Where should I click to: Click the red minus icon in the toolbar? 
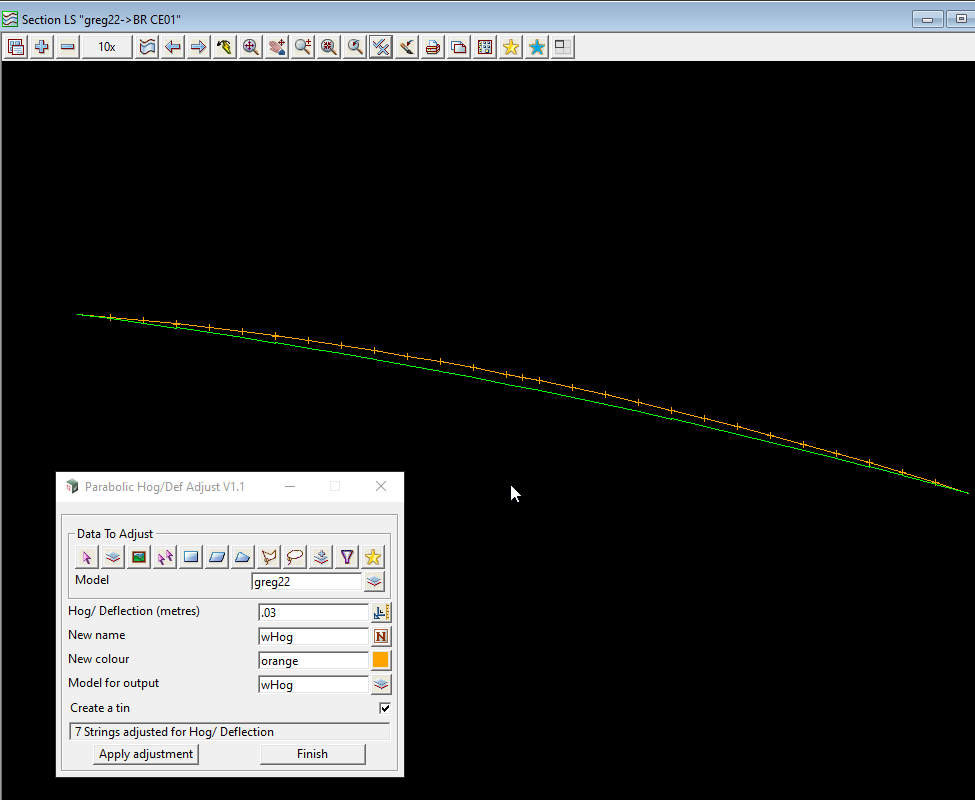[67, 47]
